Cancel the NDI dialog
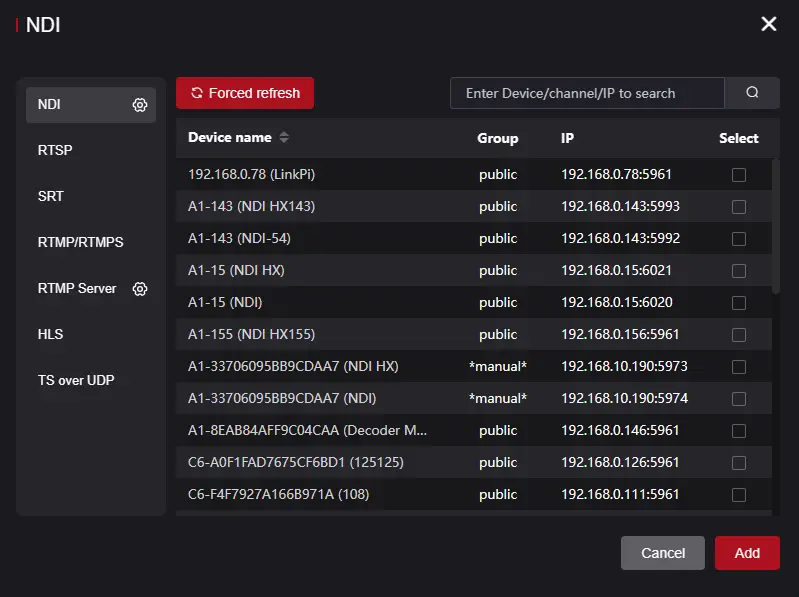799x597 pixels. pos(663,553)
